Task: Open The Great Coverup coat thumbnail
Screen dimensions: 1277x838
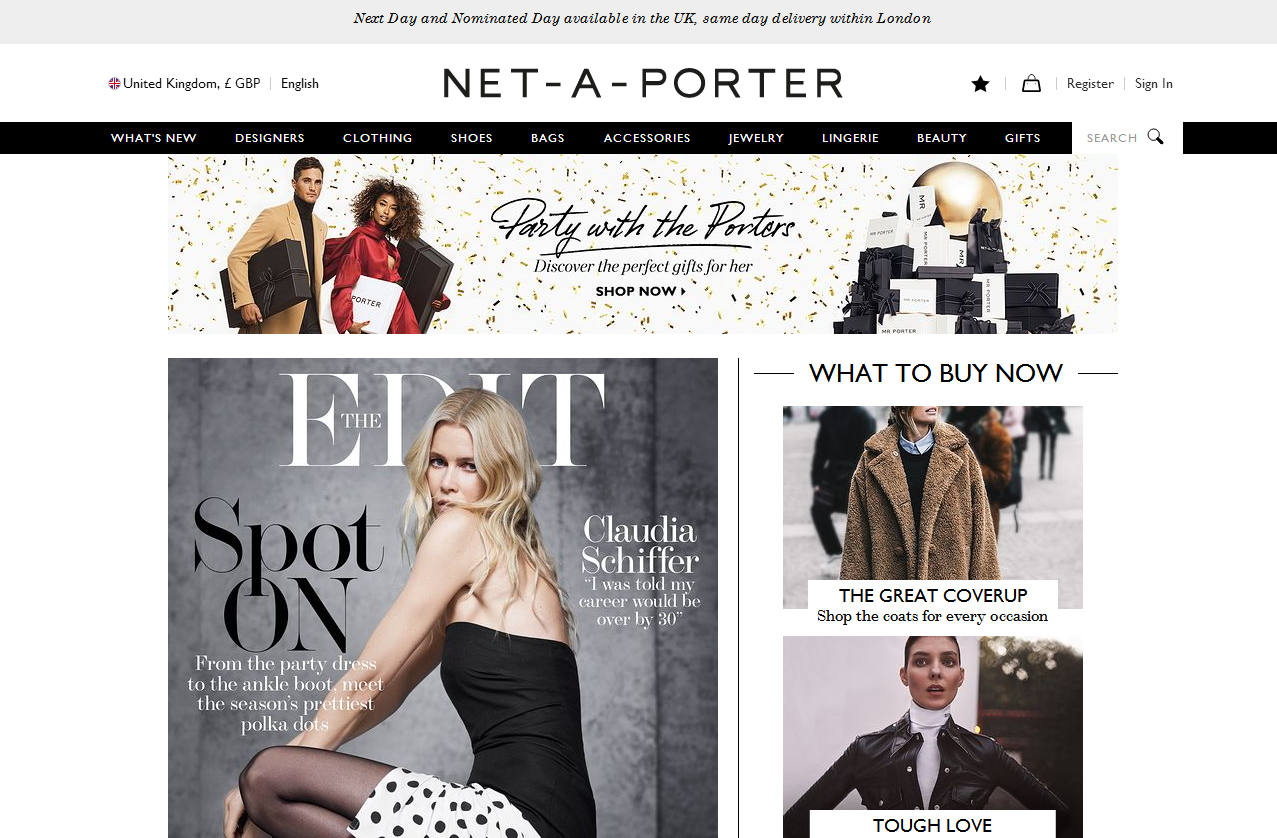Action: click(933, 507)
